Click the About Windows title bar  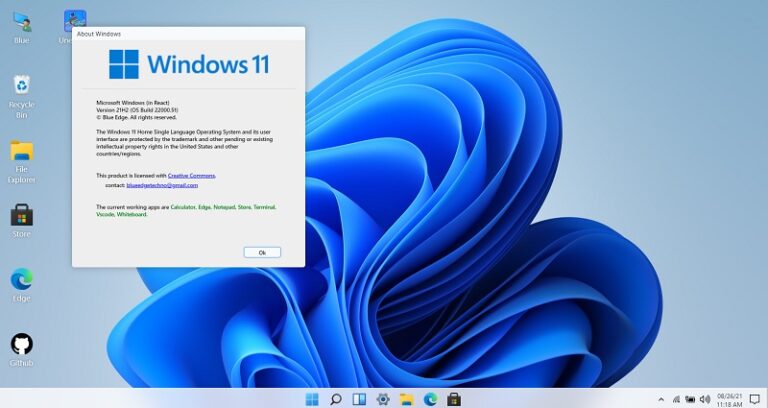(189, 34)
